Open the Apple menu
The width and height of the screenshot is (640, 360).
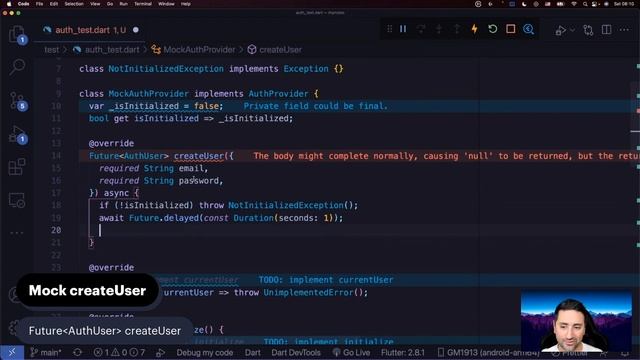point(9,4)
